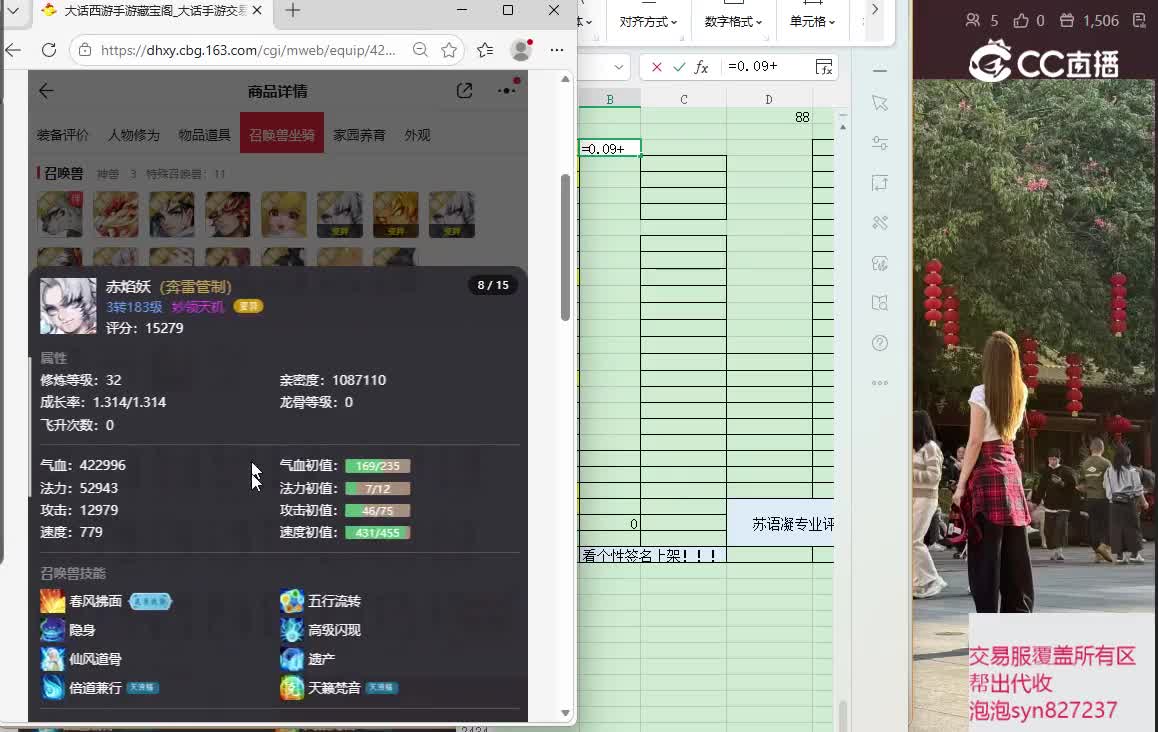Image resolution: width=1158 pixels, height=732 pixels.
Task: Add this page to favorites star
Action: tap(449, 49)
